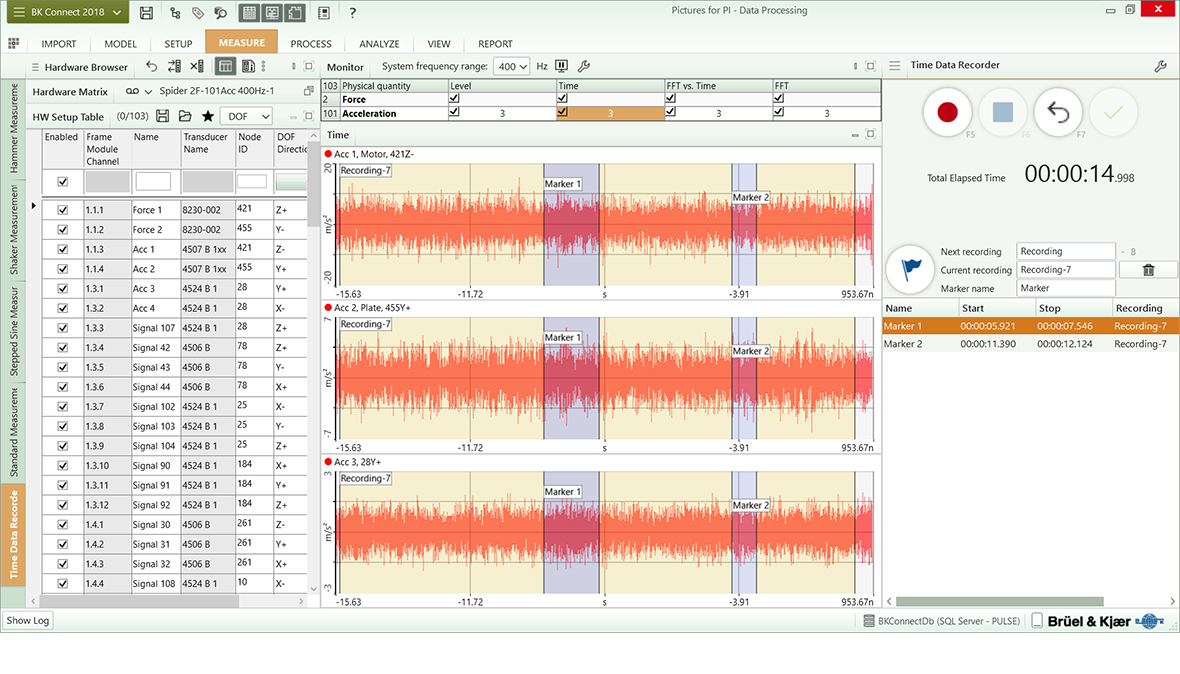This screenshot has width=1180, height=674.
Task: Delete current recording with trash icon
Action: (1148, 270)
